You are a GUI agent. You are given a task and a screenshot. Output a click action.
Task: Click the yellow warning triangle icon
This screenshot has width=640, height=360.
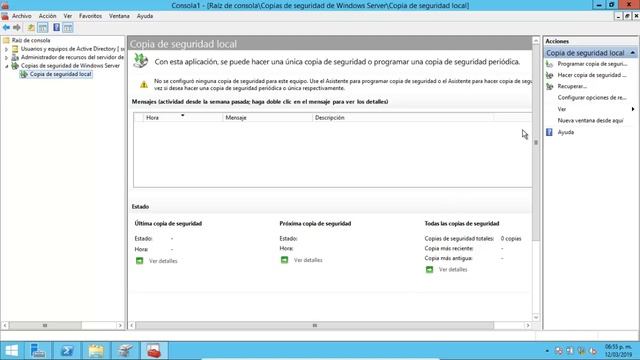click(144, 85)
